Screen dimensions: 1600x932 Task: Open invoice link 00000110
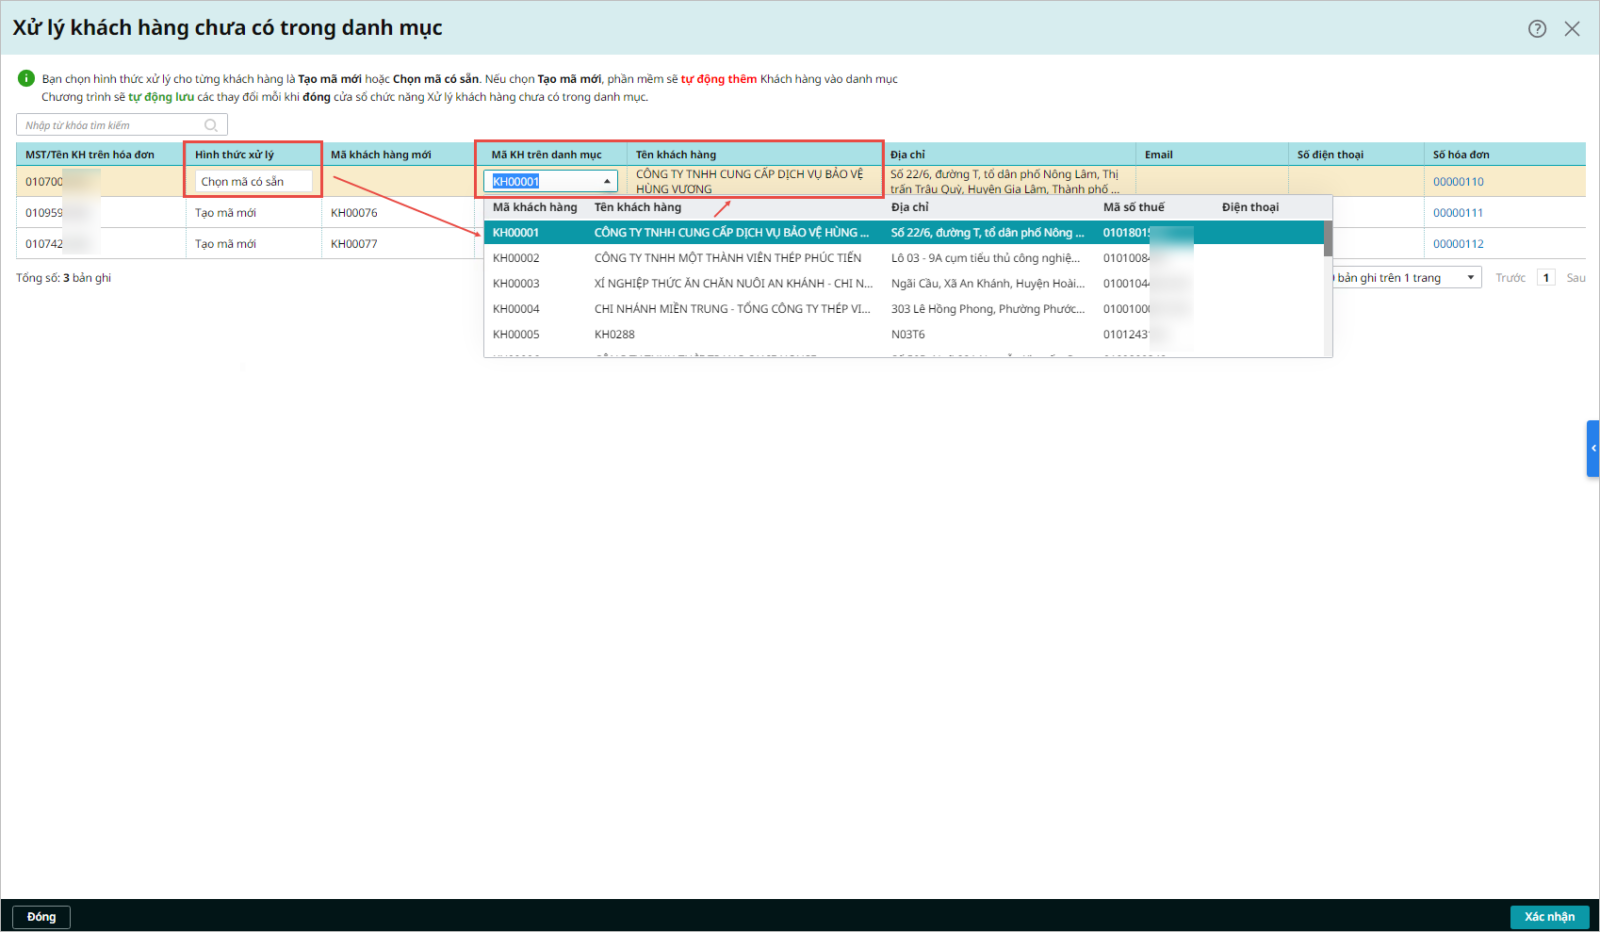(1458, 182)
